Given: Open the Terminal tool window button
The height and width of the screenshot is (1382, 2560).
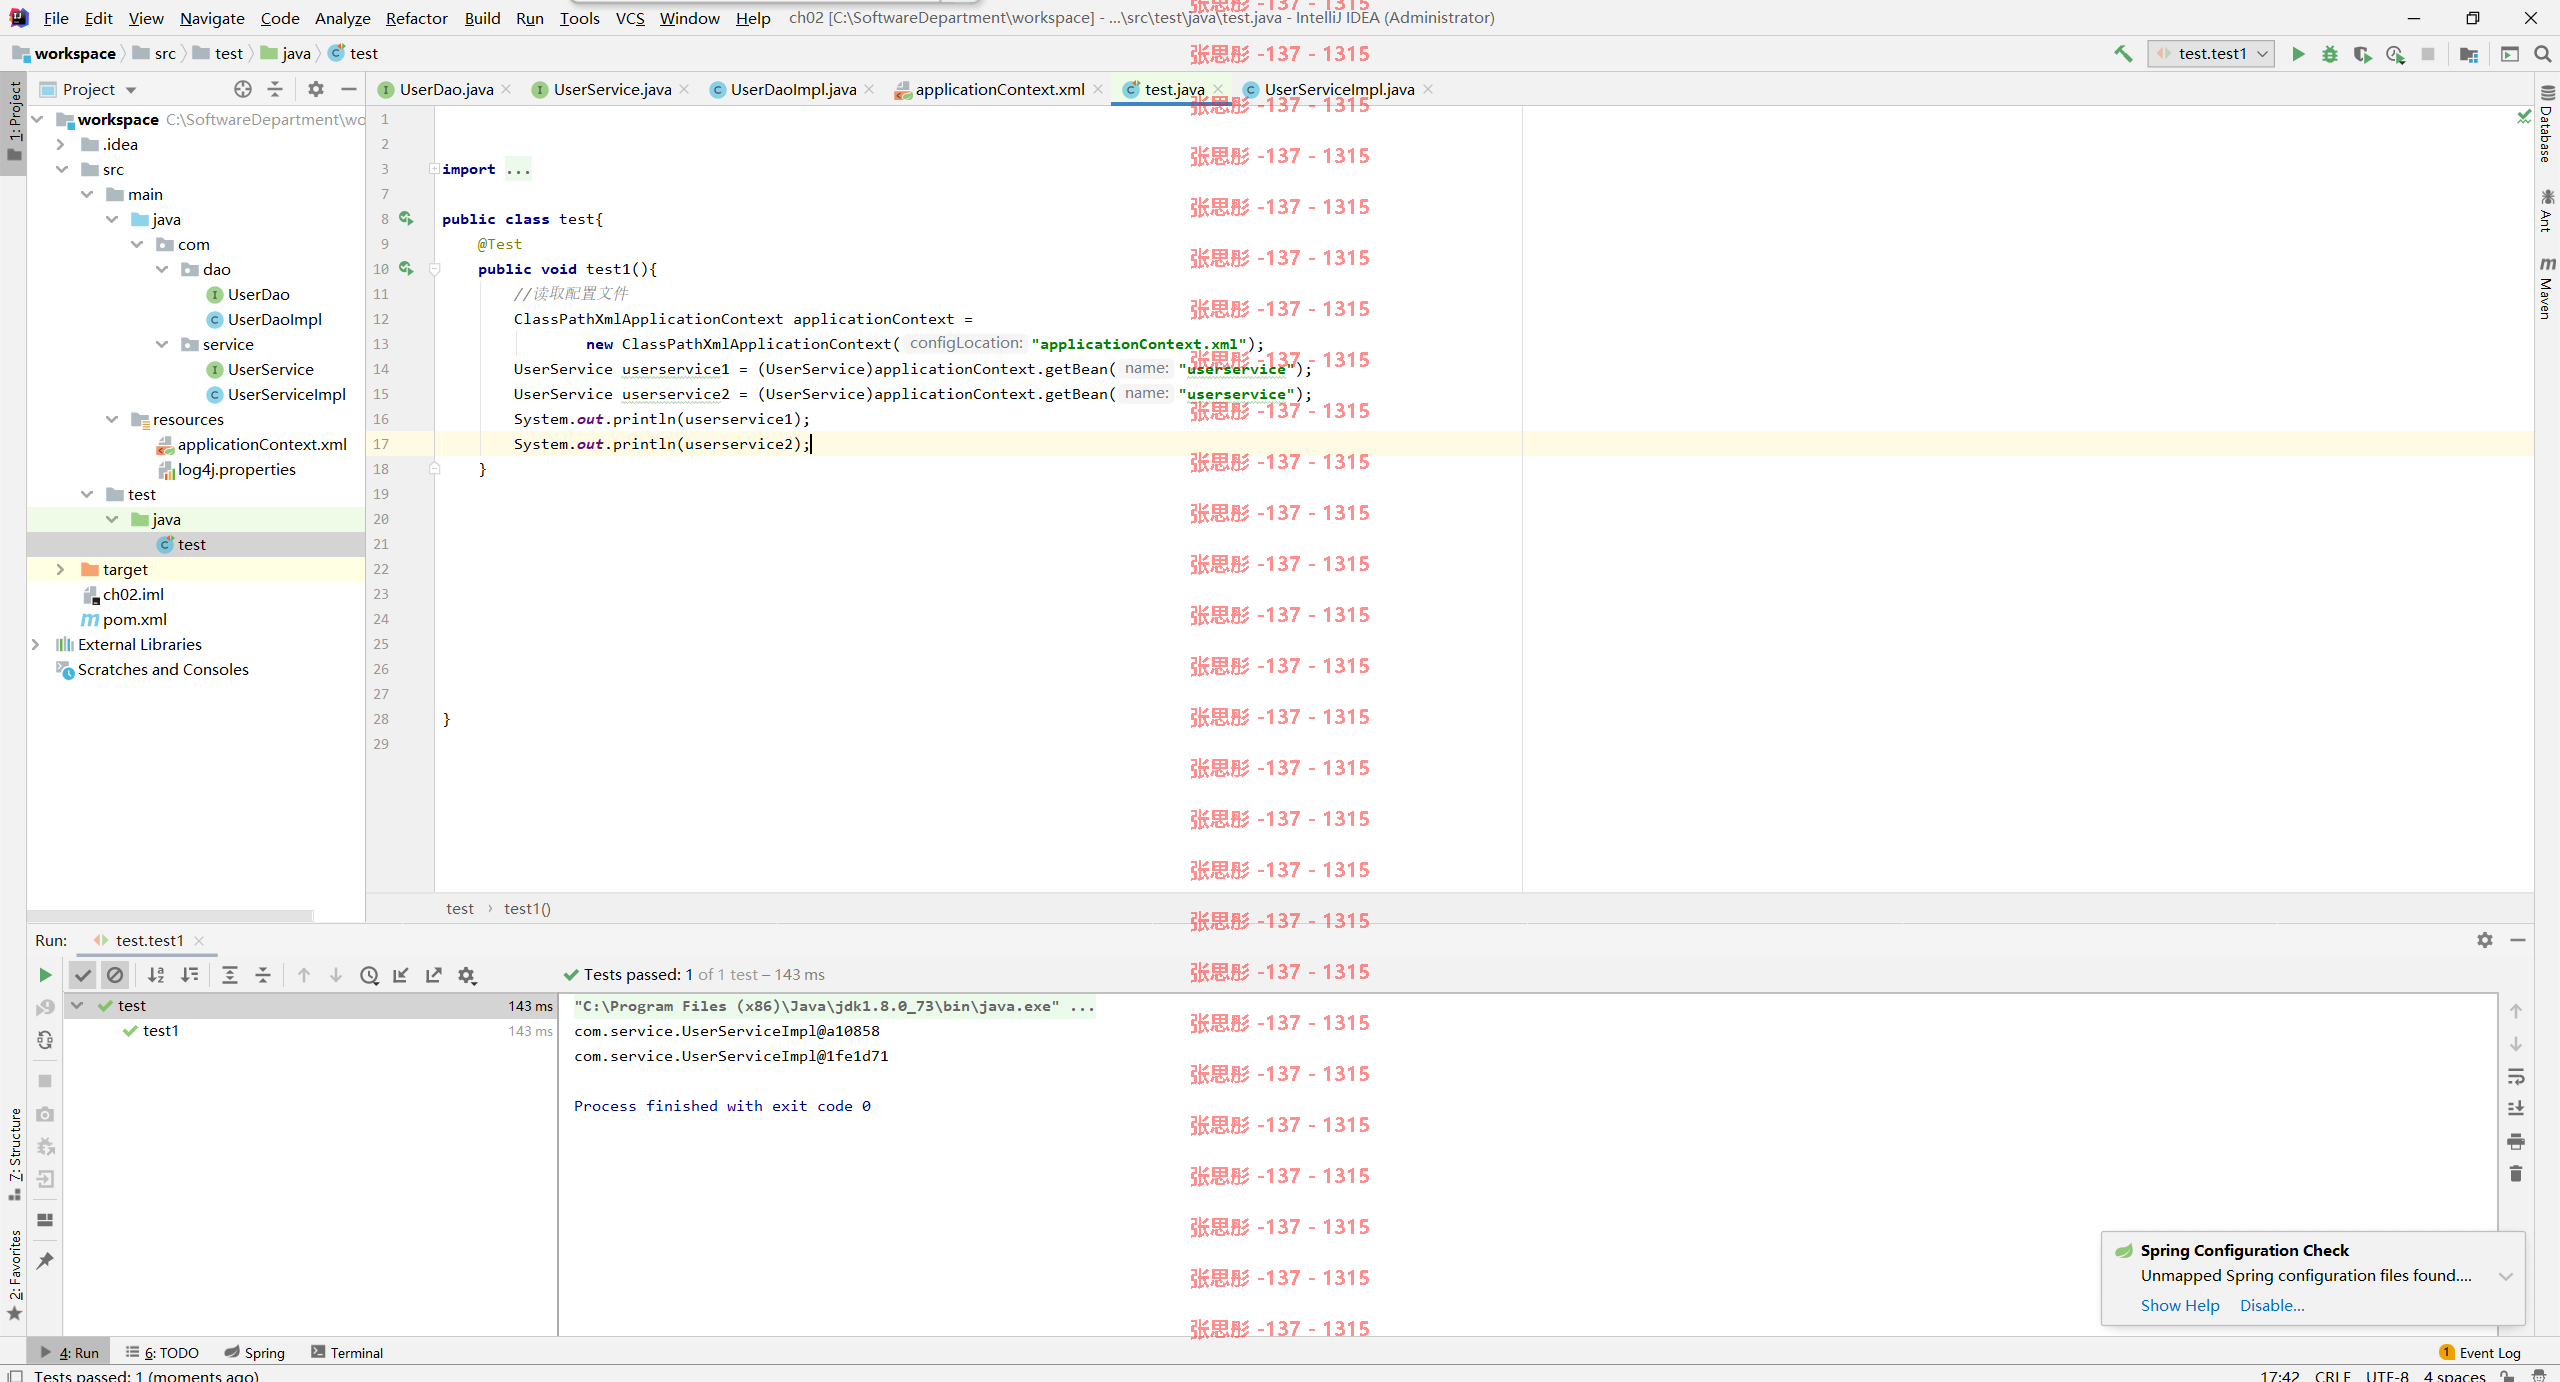Looking at the screenshot, I should 347,1352.
